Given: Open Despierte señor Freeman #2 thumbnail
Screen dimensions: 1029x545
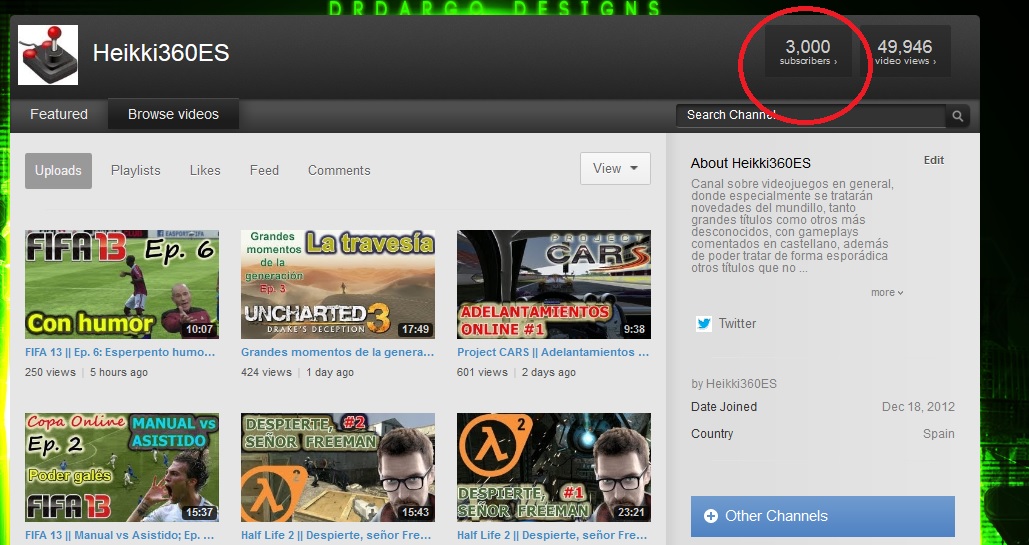Looking at the screenshot, I should tap(338, 468).
